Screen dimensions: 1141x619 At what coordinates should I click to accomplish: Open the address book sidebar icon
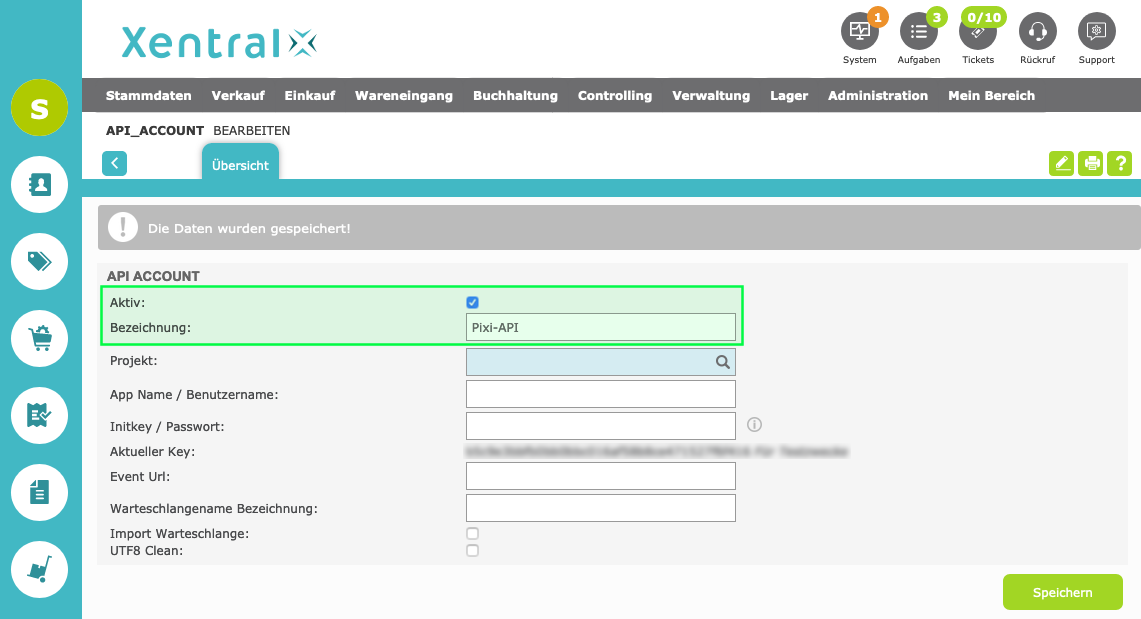39,184
